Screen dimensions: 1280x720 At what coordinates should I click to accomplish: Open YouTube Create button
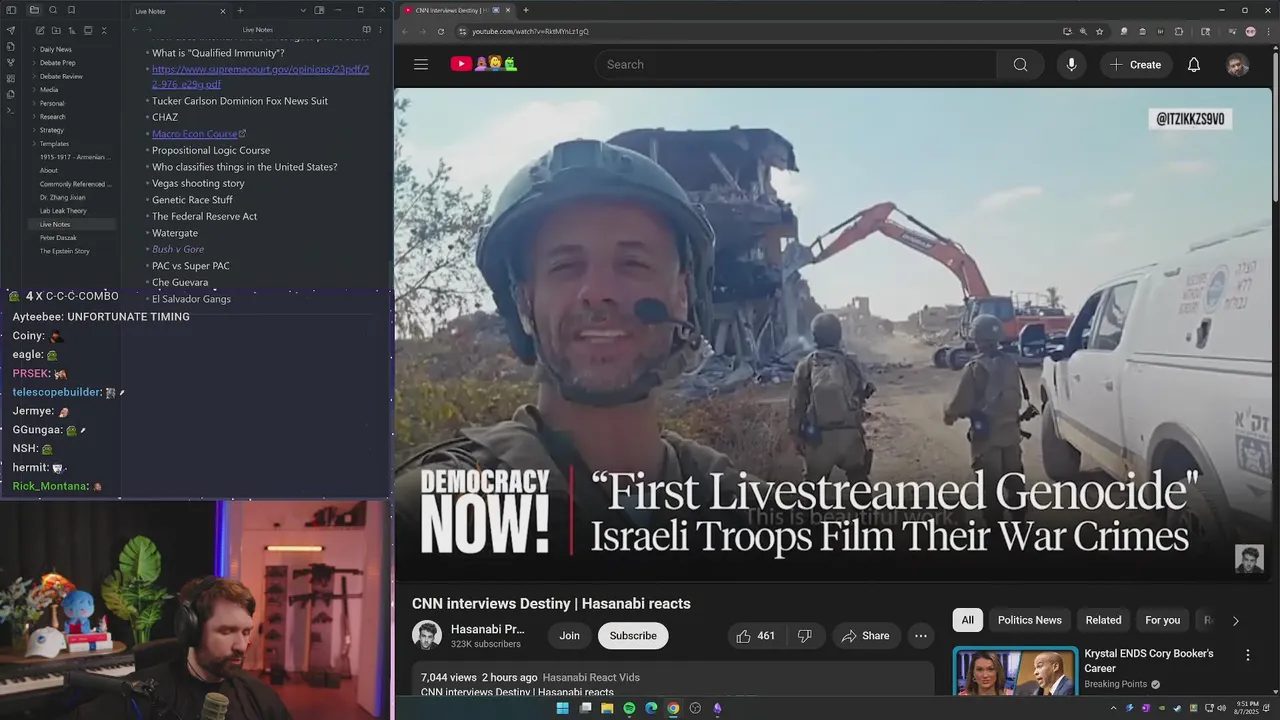pyautogui.click(x=1136, y=64)
